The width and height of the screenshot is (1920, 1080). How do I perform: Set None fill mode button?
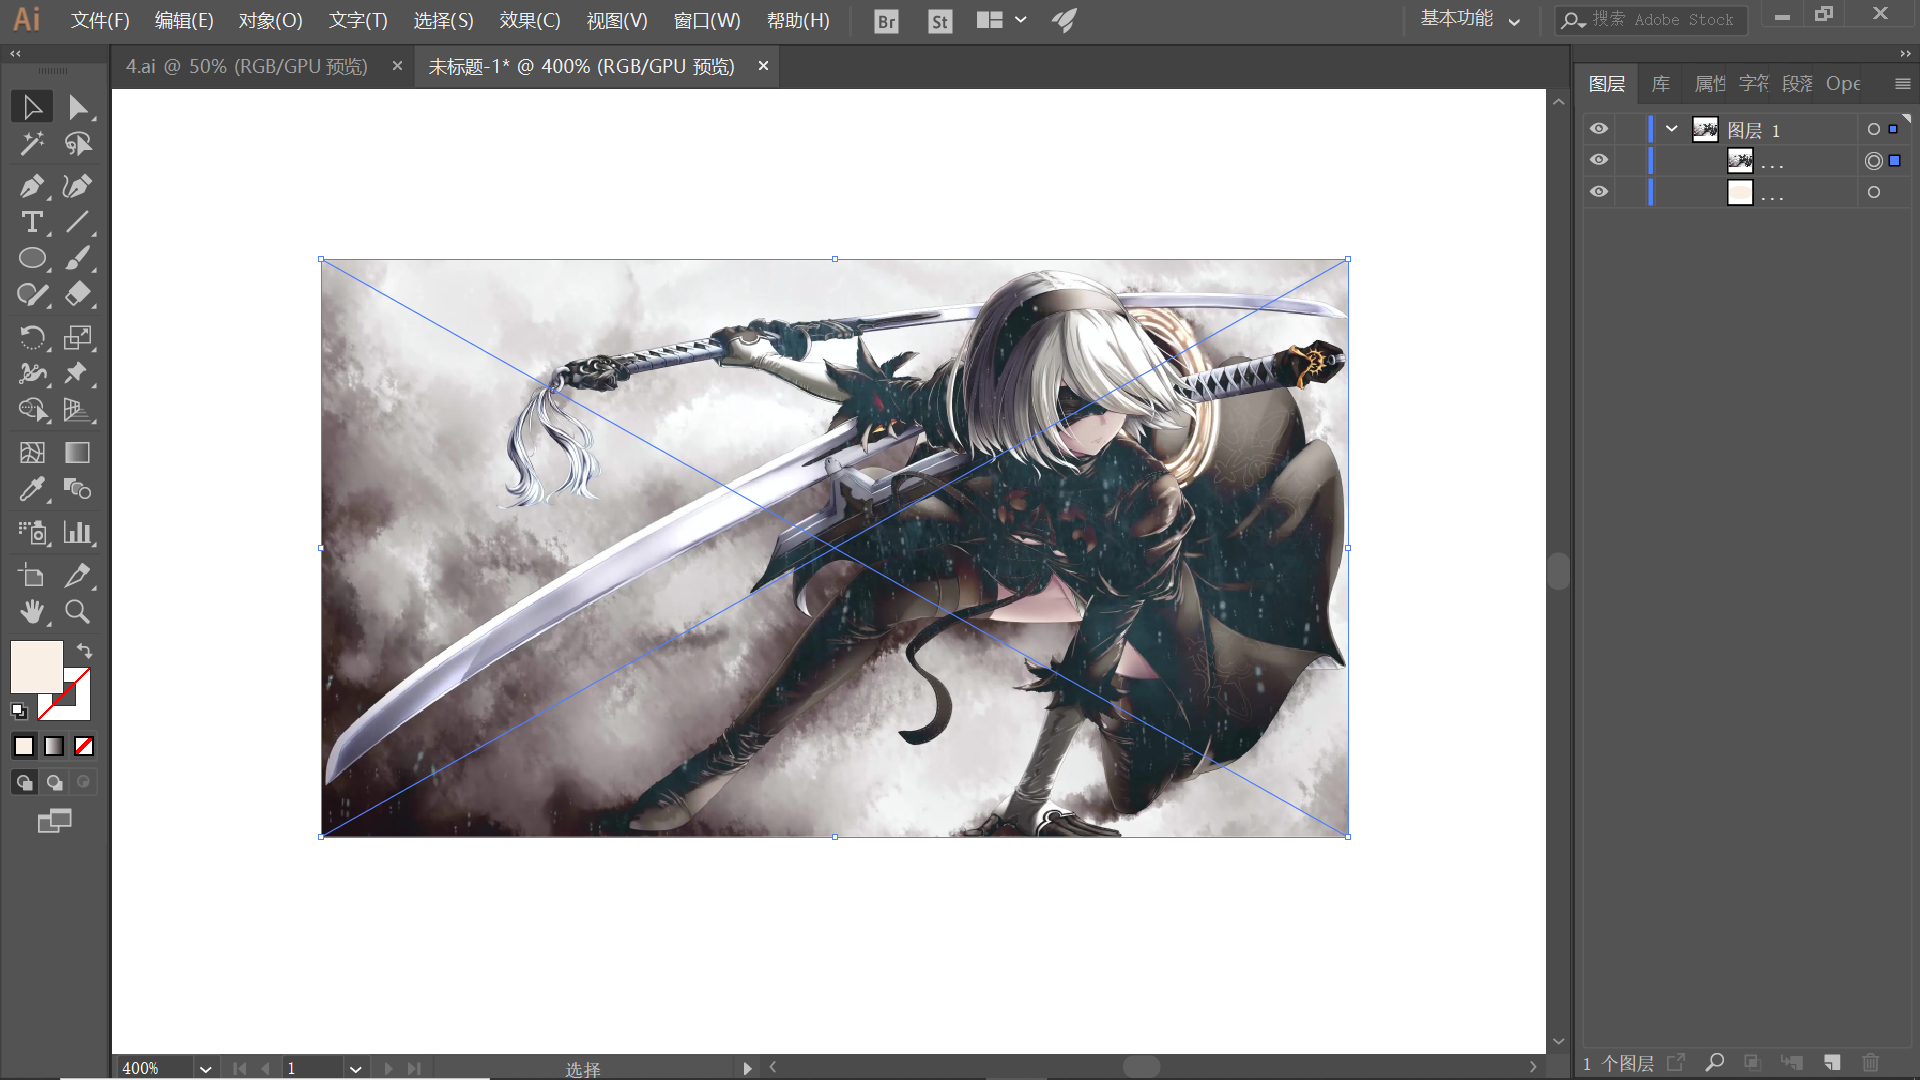pos(84,746)
